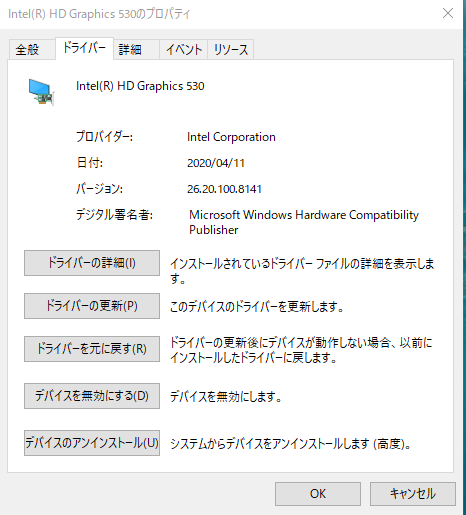This screenshot has width=466, height=515.
Task: Click the デジタル署名者: label
Action: pyautogui.click(x=114, y=215)
